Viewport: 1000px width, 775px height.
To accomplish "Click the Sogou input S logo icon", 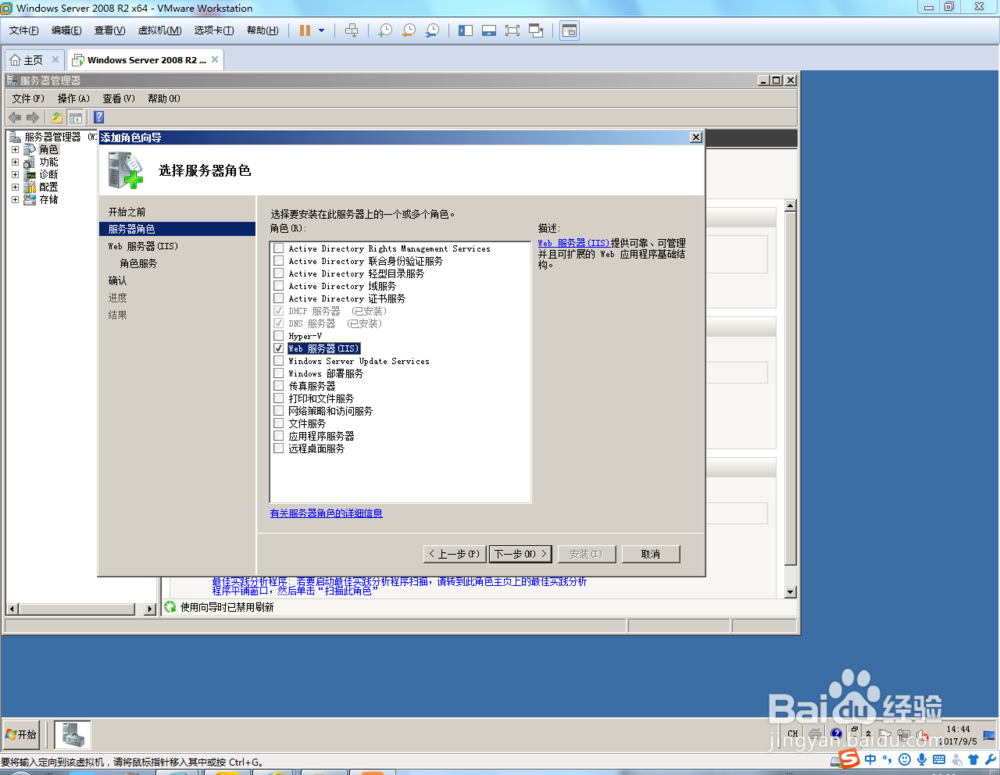I will tap(849, 759).
